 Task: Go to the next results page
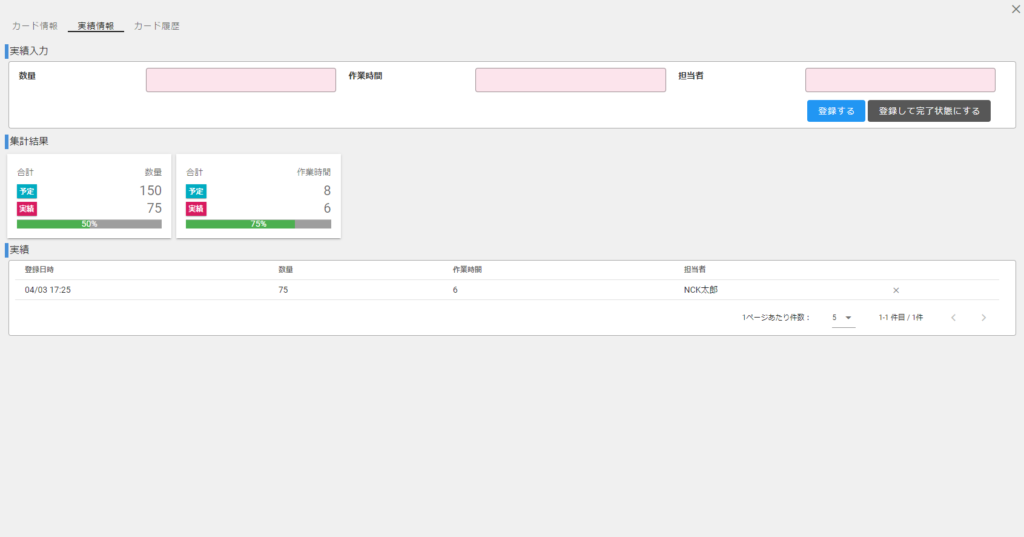(983, 318)
